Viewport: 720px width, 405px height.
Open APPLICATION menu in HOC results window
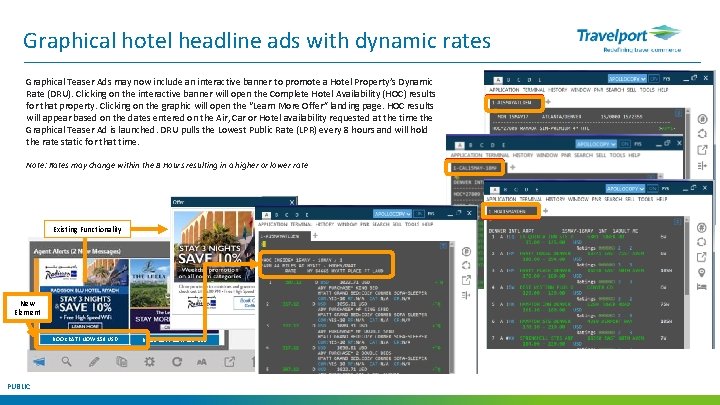tap(273, 224)
